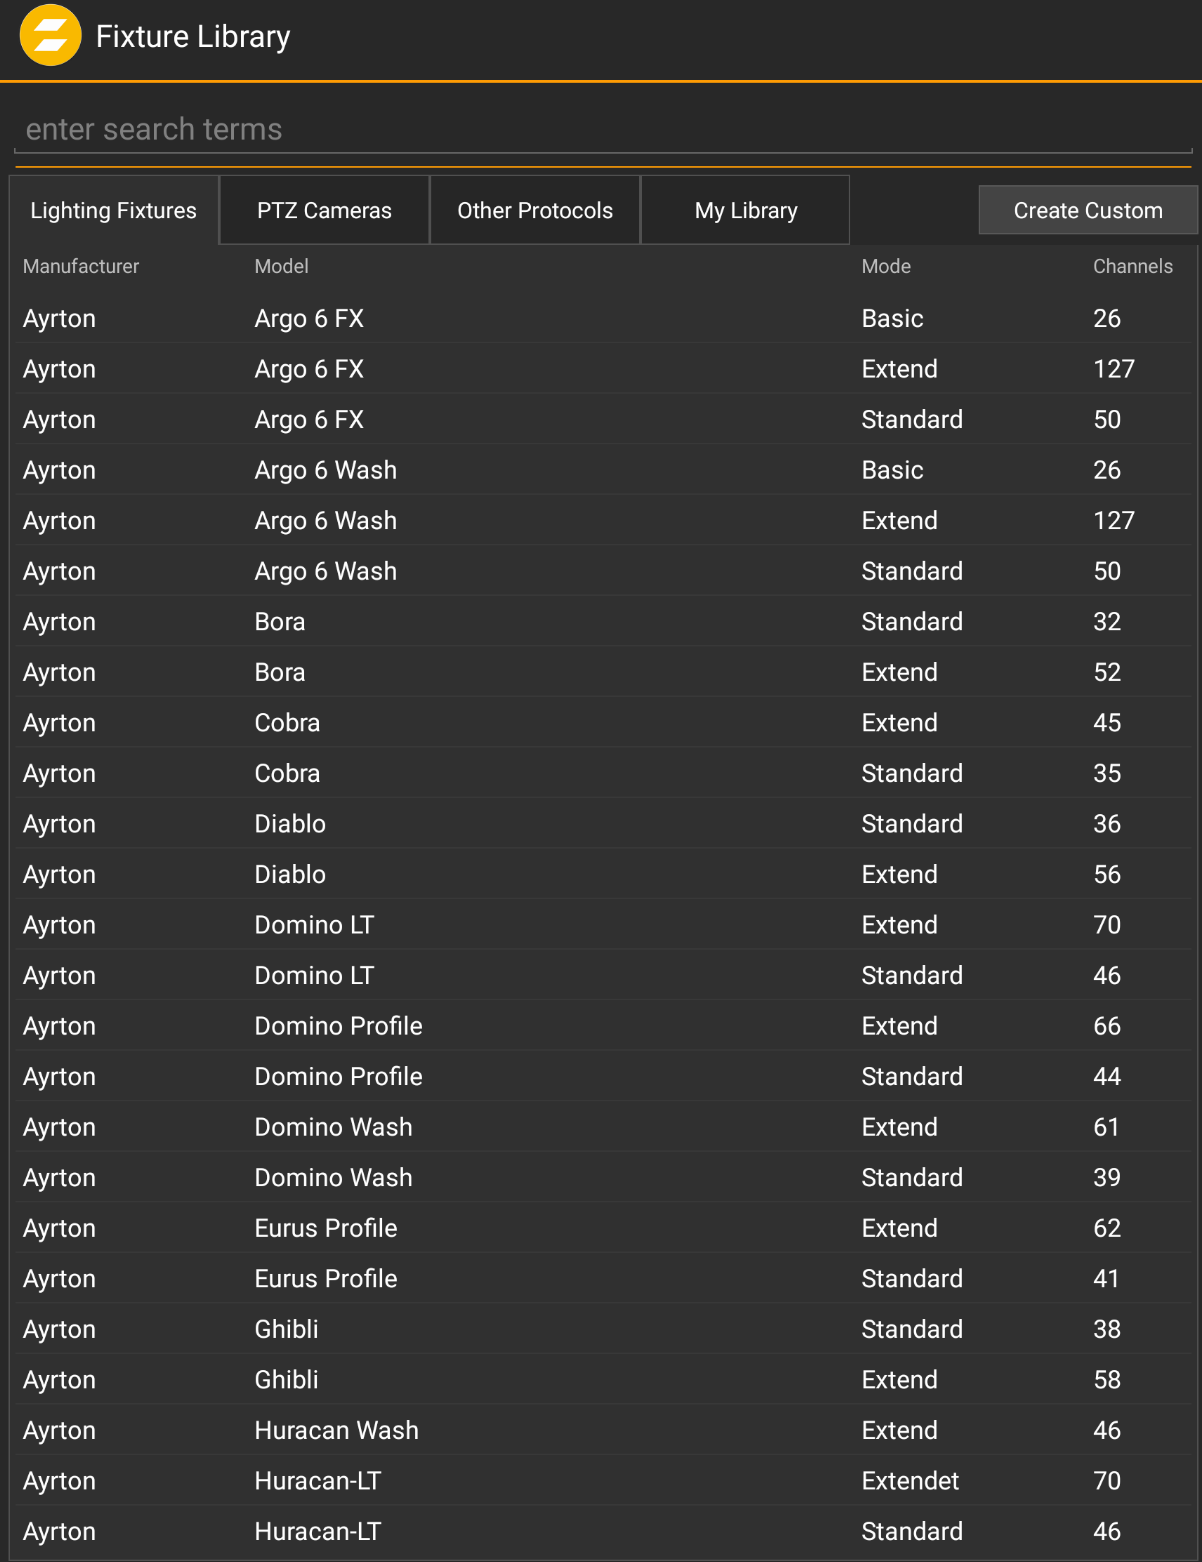Select the Lighting Fixtures tab

click(x=113, y=210)
